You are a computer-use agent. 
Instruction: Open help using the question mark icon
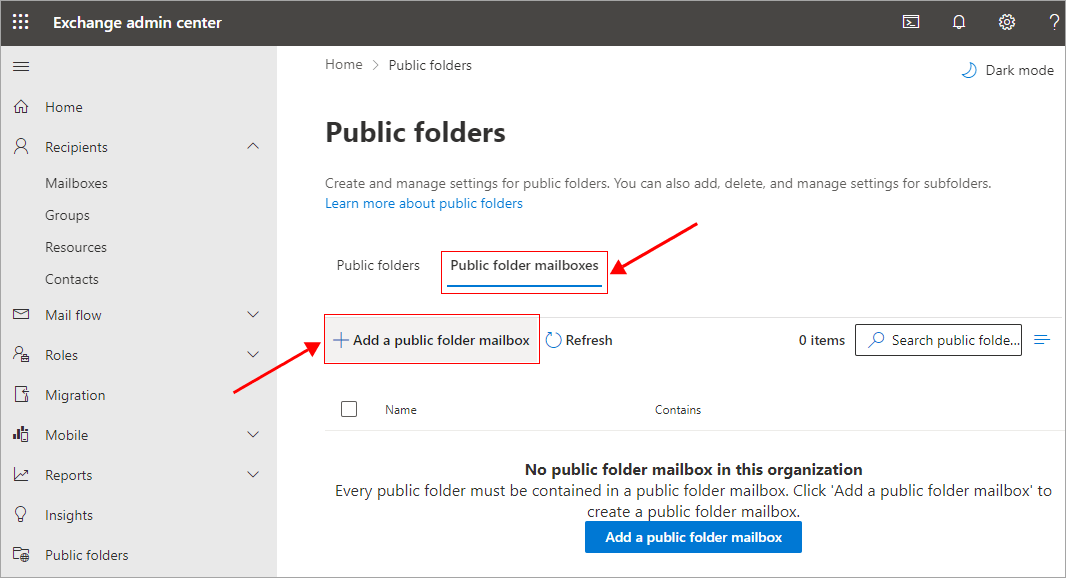point(1053,21)
